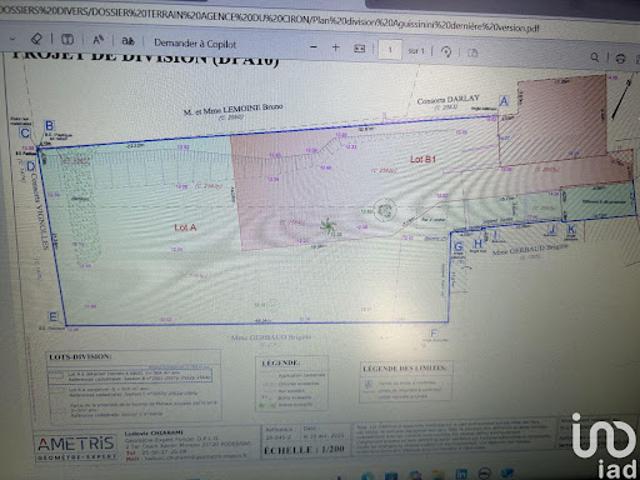
Task: Click Demander à Copilot
Action: [x=195, y=44]
